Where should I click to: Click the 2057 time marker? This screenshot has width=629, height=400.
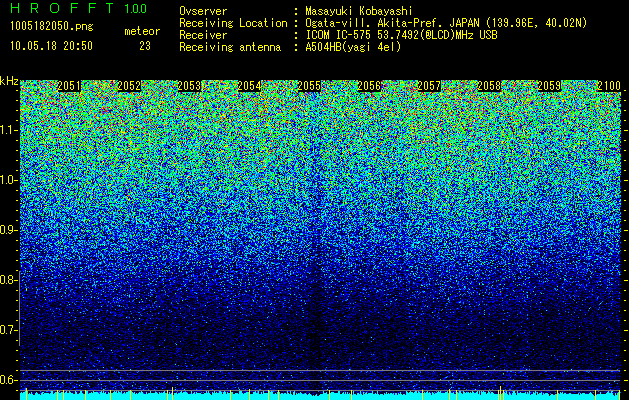429,86
